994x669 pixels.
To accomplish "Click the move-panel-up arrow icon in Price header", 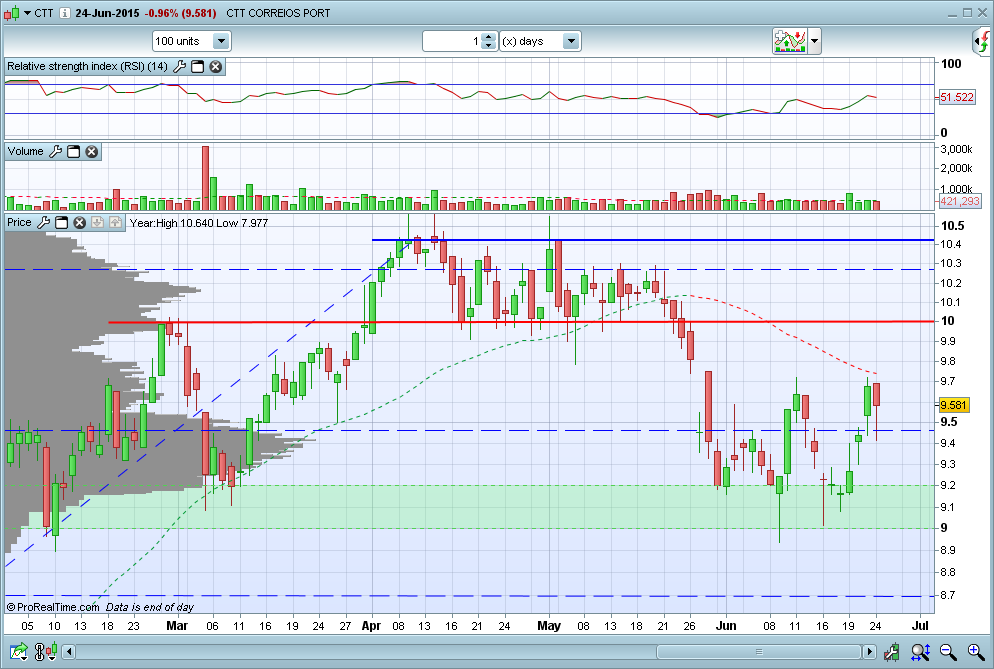I will [x=115, y=223].
